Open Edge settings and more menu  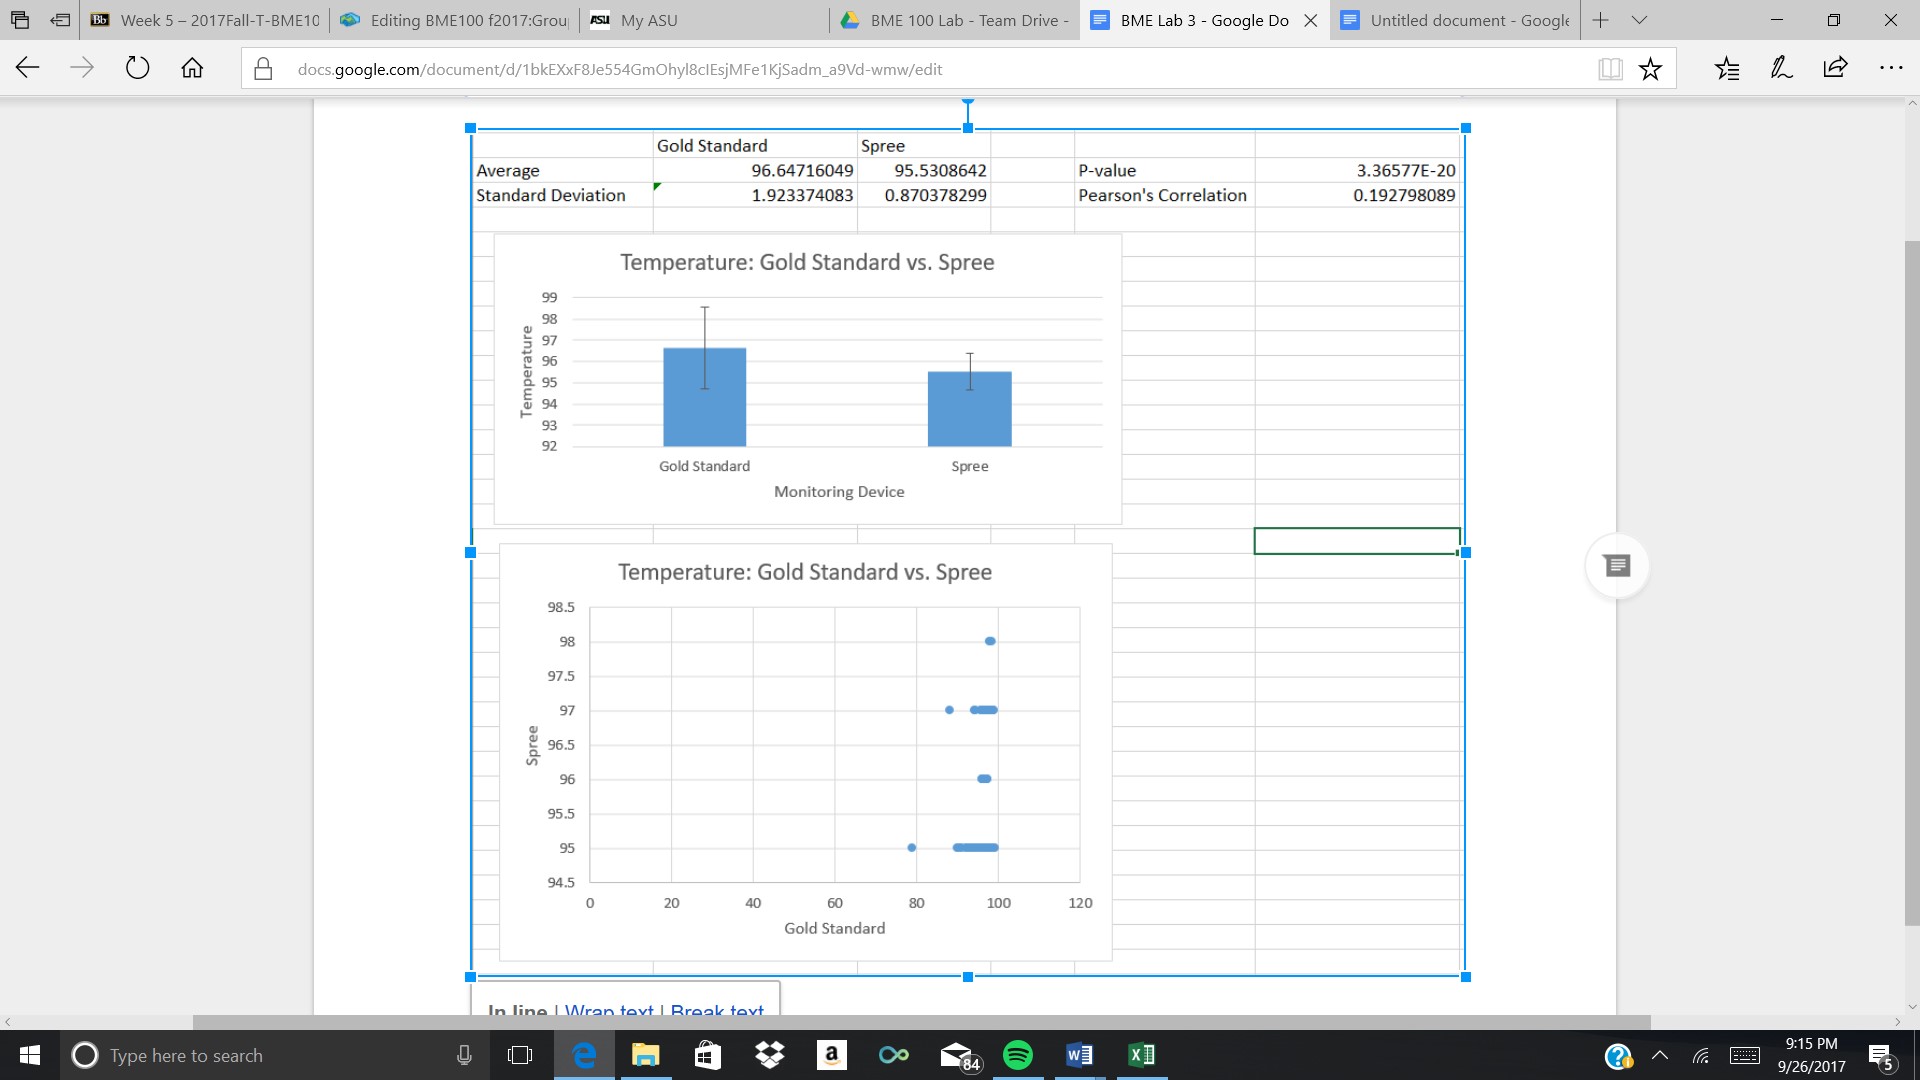click(x=1890, y=69)
